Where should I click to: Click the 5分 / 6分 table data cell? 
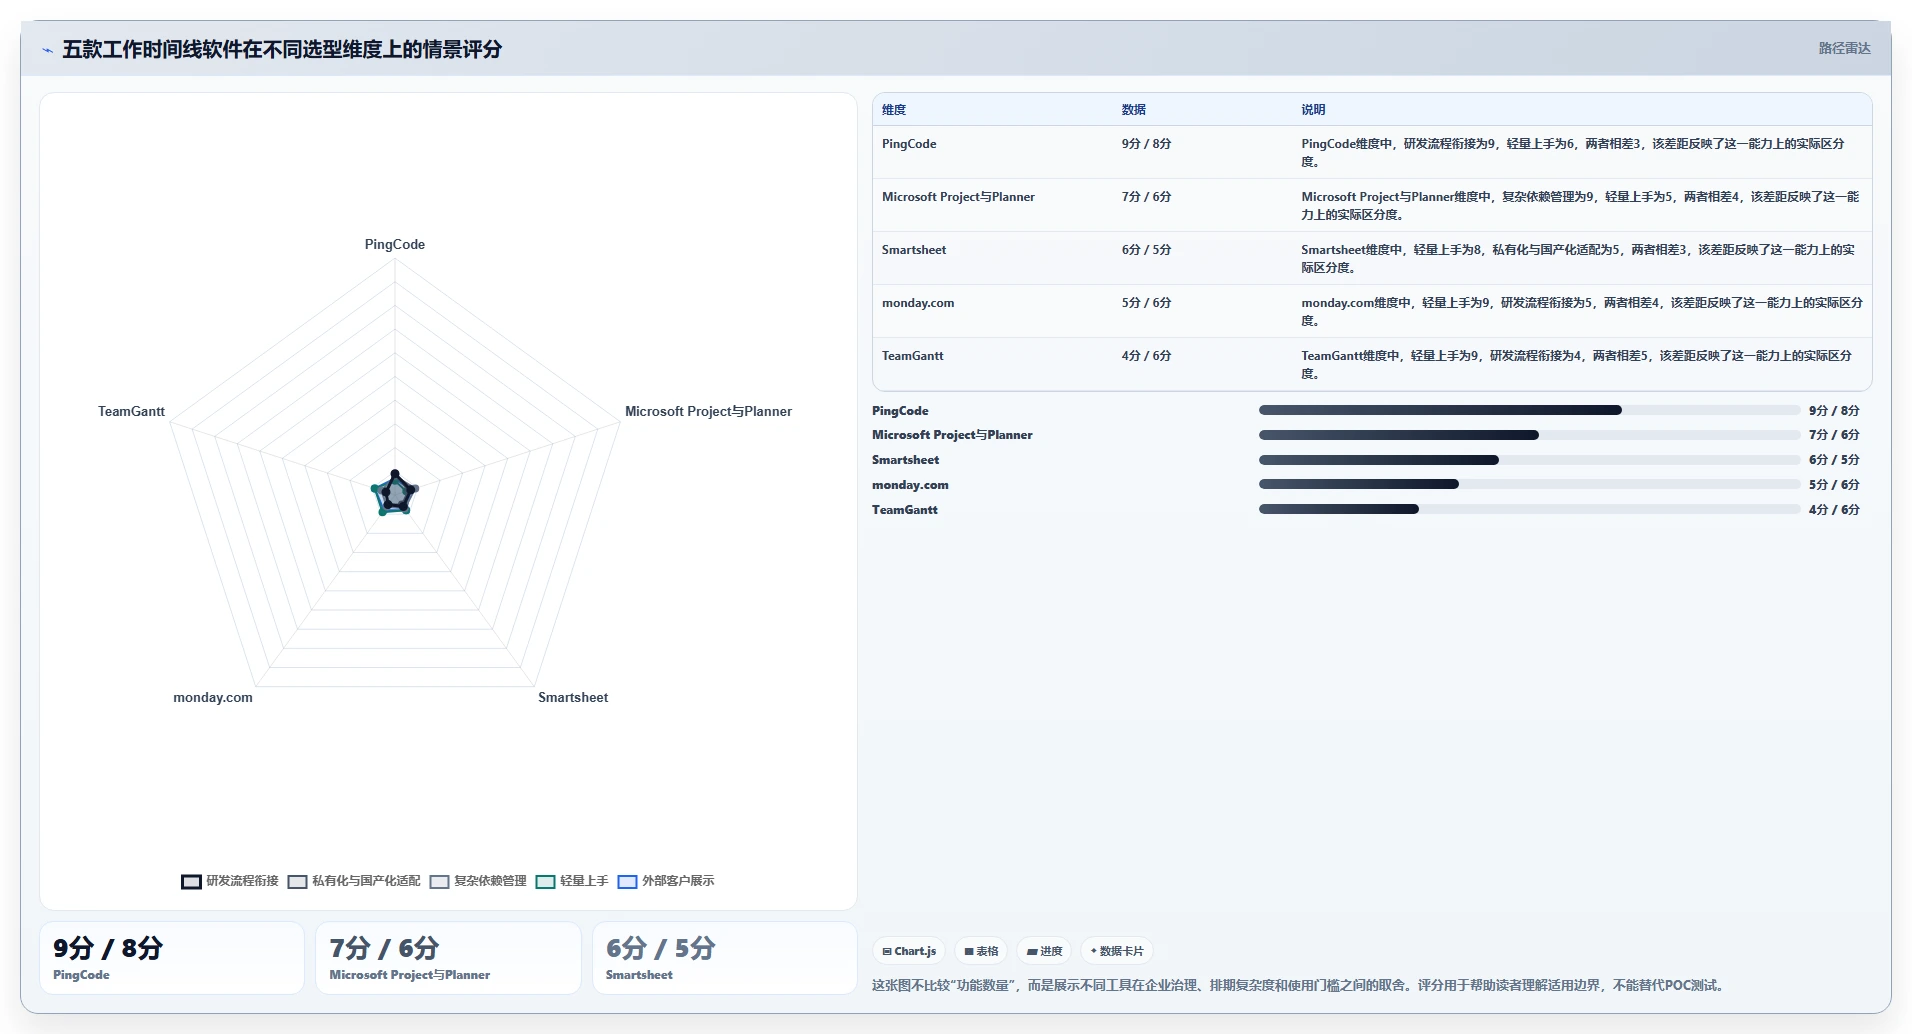point(1146,303)
